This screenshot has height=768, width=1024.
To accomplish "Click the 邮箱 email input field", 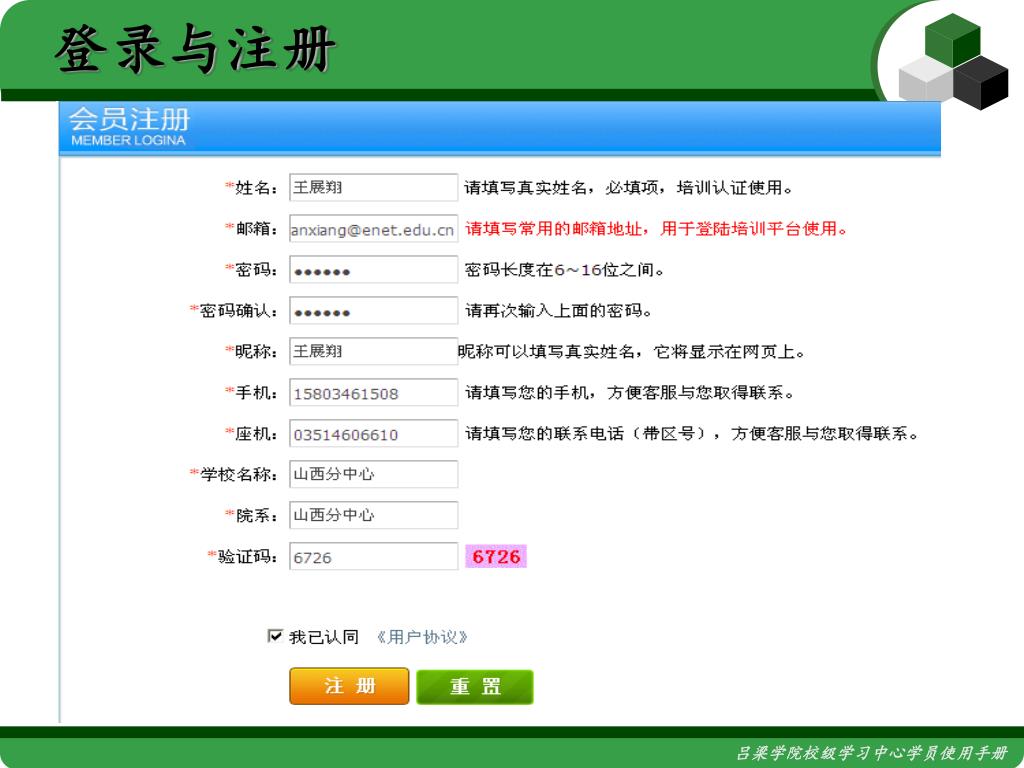I will pos(373,229).
